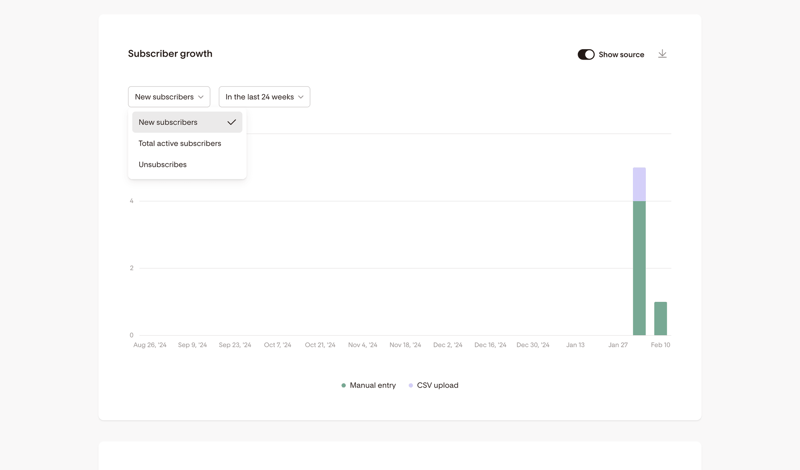The width and height of the screenshot is (800, 470).
Task: Click the y-axis value 4
Action: 132,201
